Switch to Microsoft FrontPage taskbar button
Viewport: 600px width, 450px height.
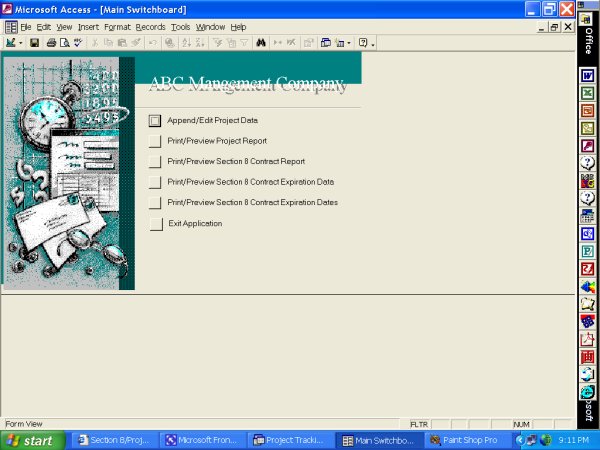pos(203,440)
